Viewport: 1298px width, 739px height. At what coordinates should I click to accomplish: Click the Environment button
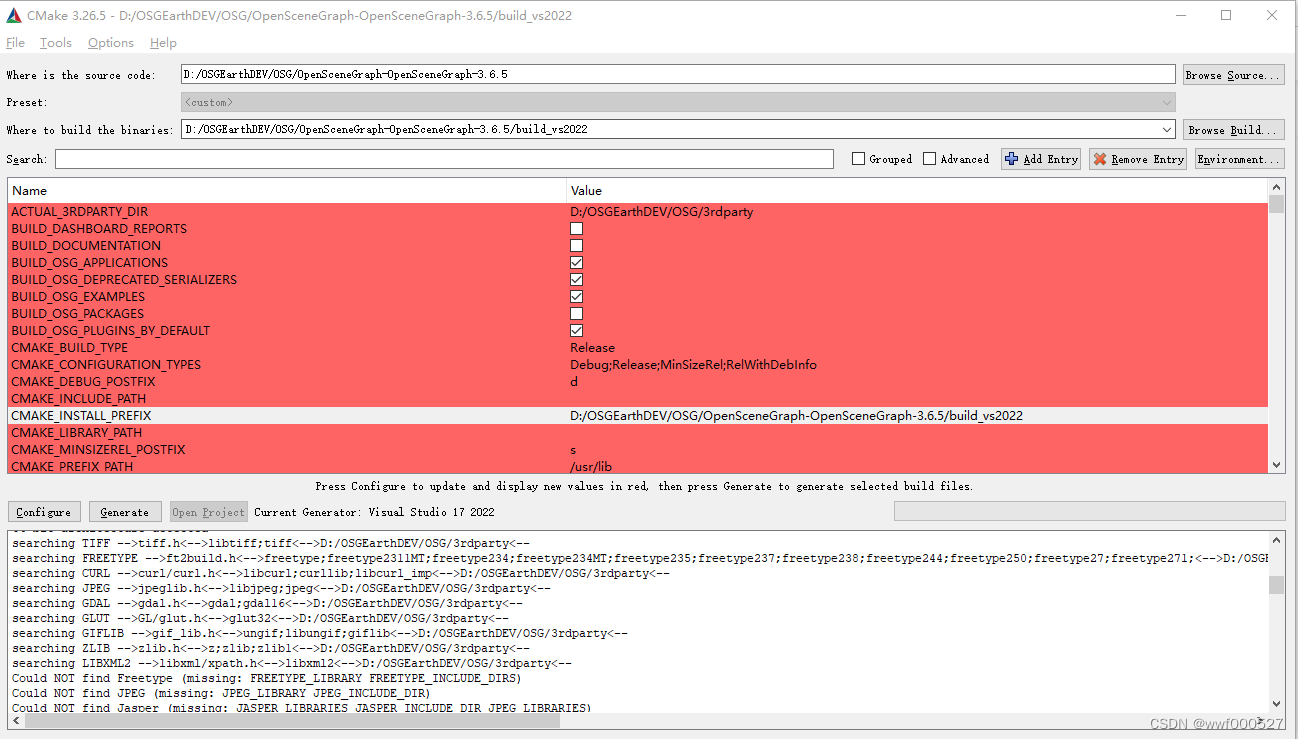point(1239,159)
